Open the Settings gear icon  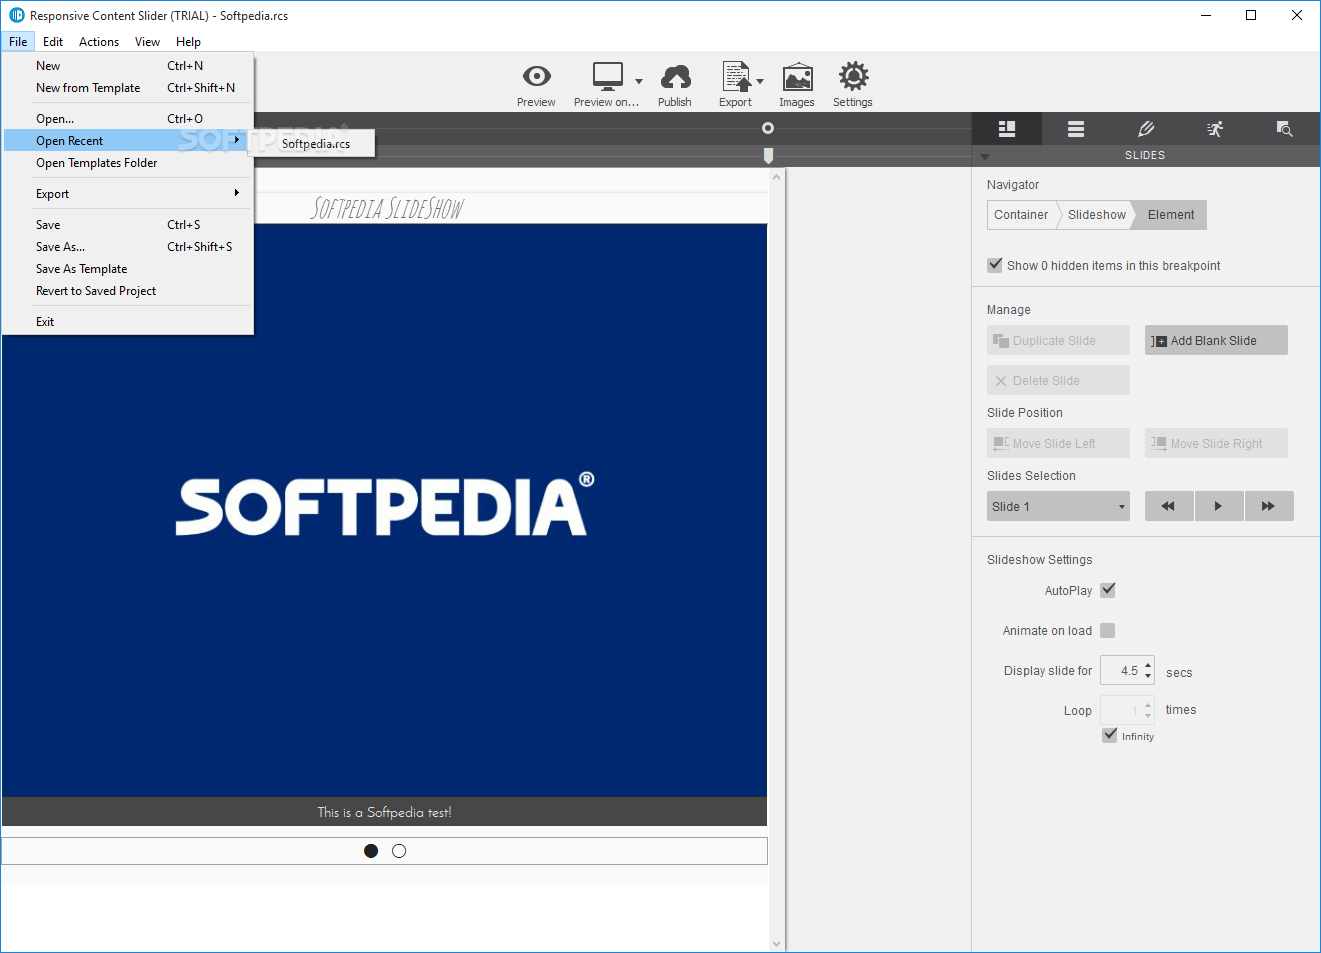[x=853, y=76]
